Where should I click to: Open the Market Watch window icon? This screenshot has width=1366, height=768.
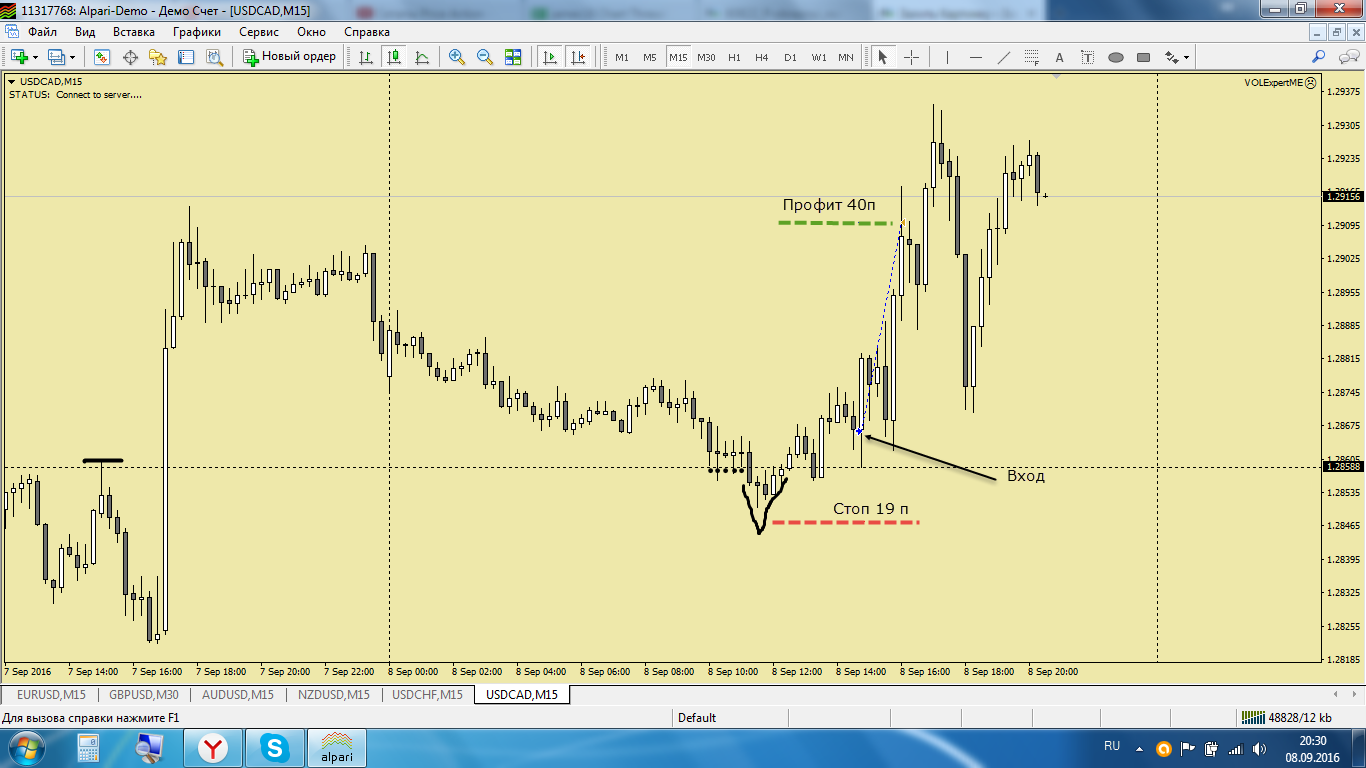(102, 57)
